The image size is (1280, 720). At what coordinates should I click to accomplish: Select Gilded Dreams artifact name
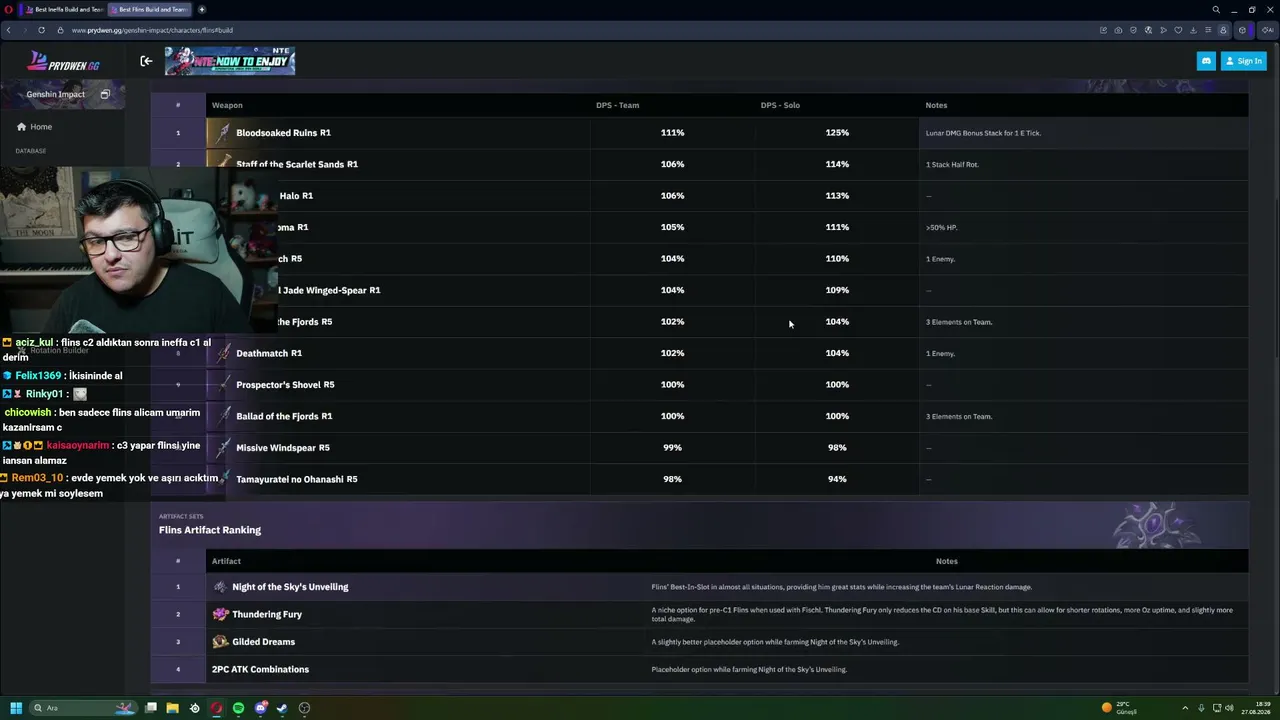click(x=264, y=642)
